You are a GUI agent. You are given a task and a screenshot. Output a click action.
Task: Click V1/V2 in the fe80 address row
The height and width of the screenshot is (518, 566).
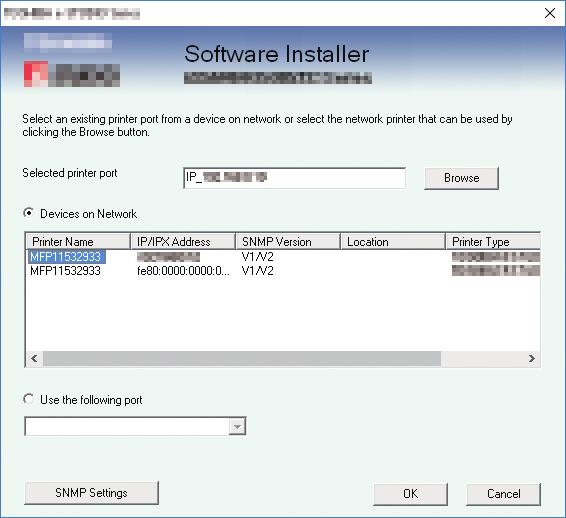pos(257,271)
